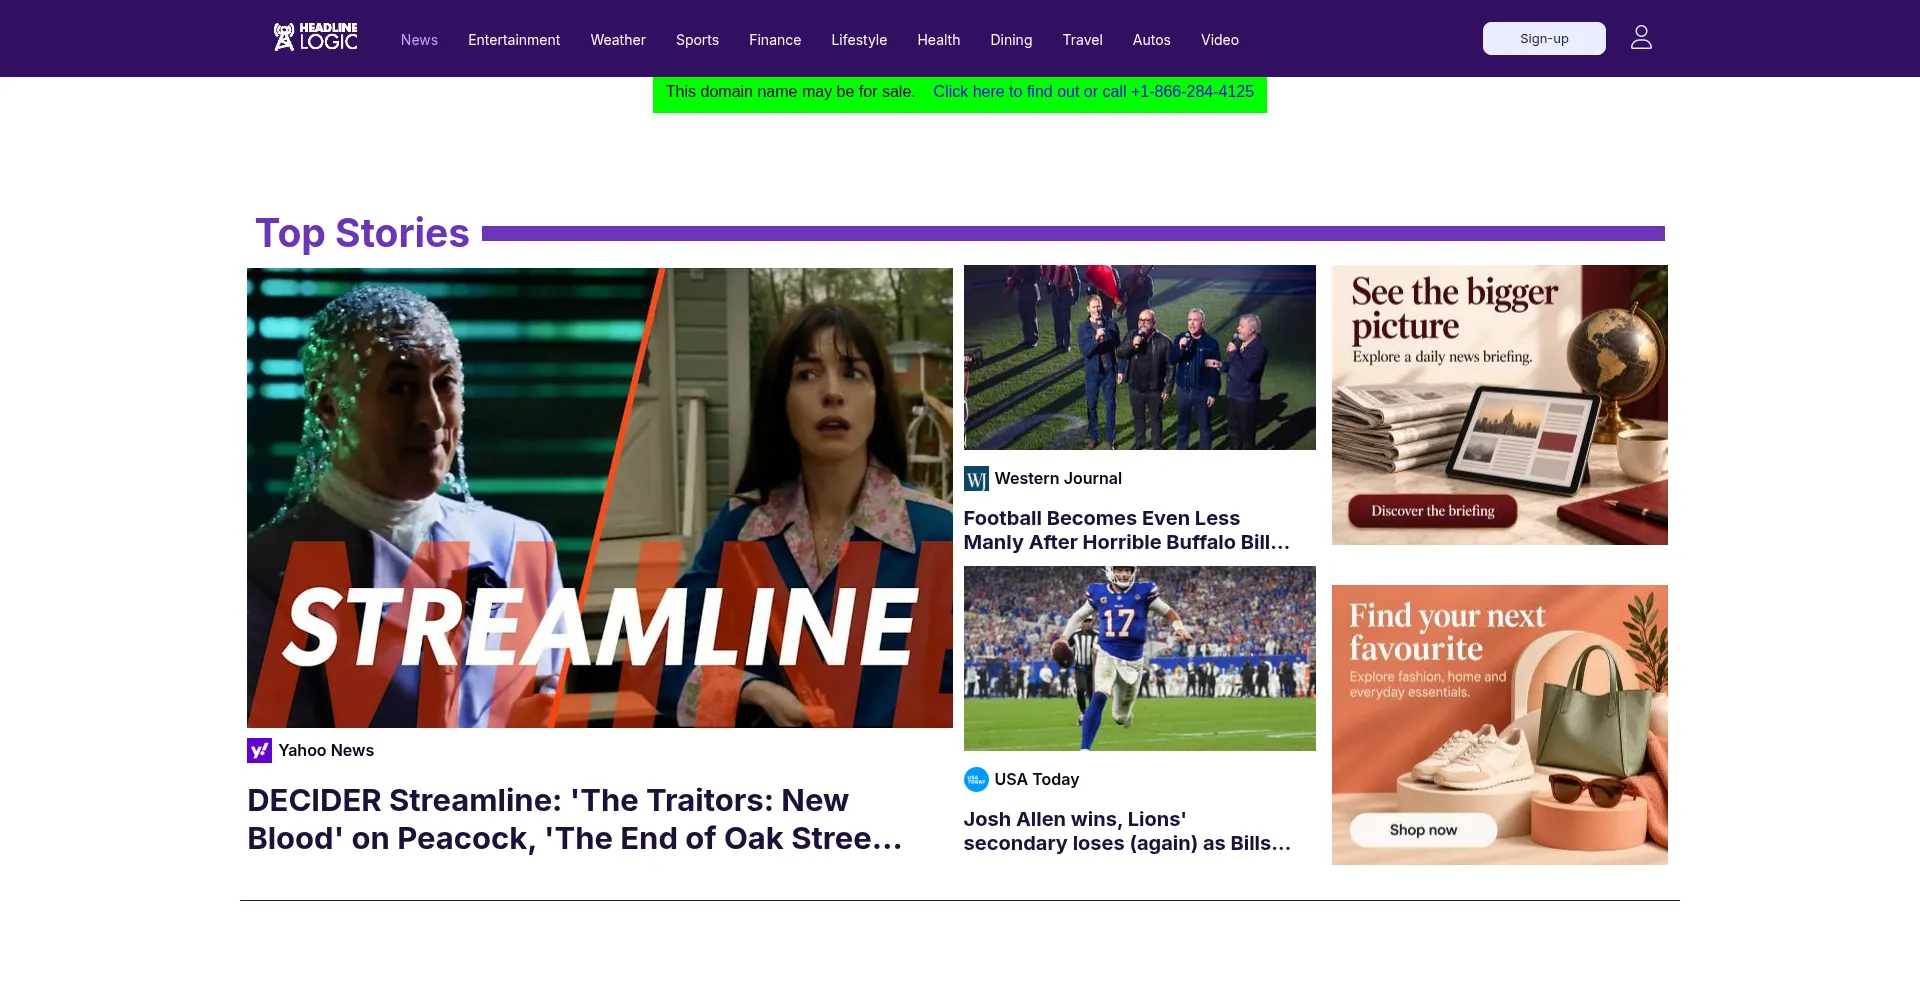Open the Football Becomes Even Less Manly headline
Viewport: 1920px width, 993px height.
coord(1127,530)
